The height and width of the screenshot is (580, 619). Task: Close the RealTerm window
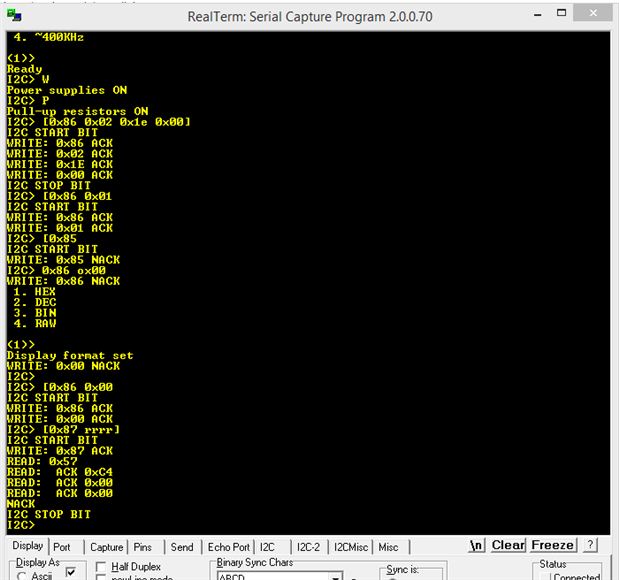(x=593, y=13)
